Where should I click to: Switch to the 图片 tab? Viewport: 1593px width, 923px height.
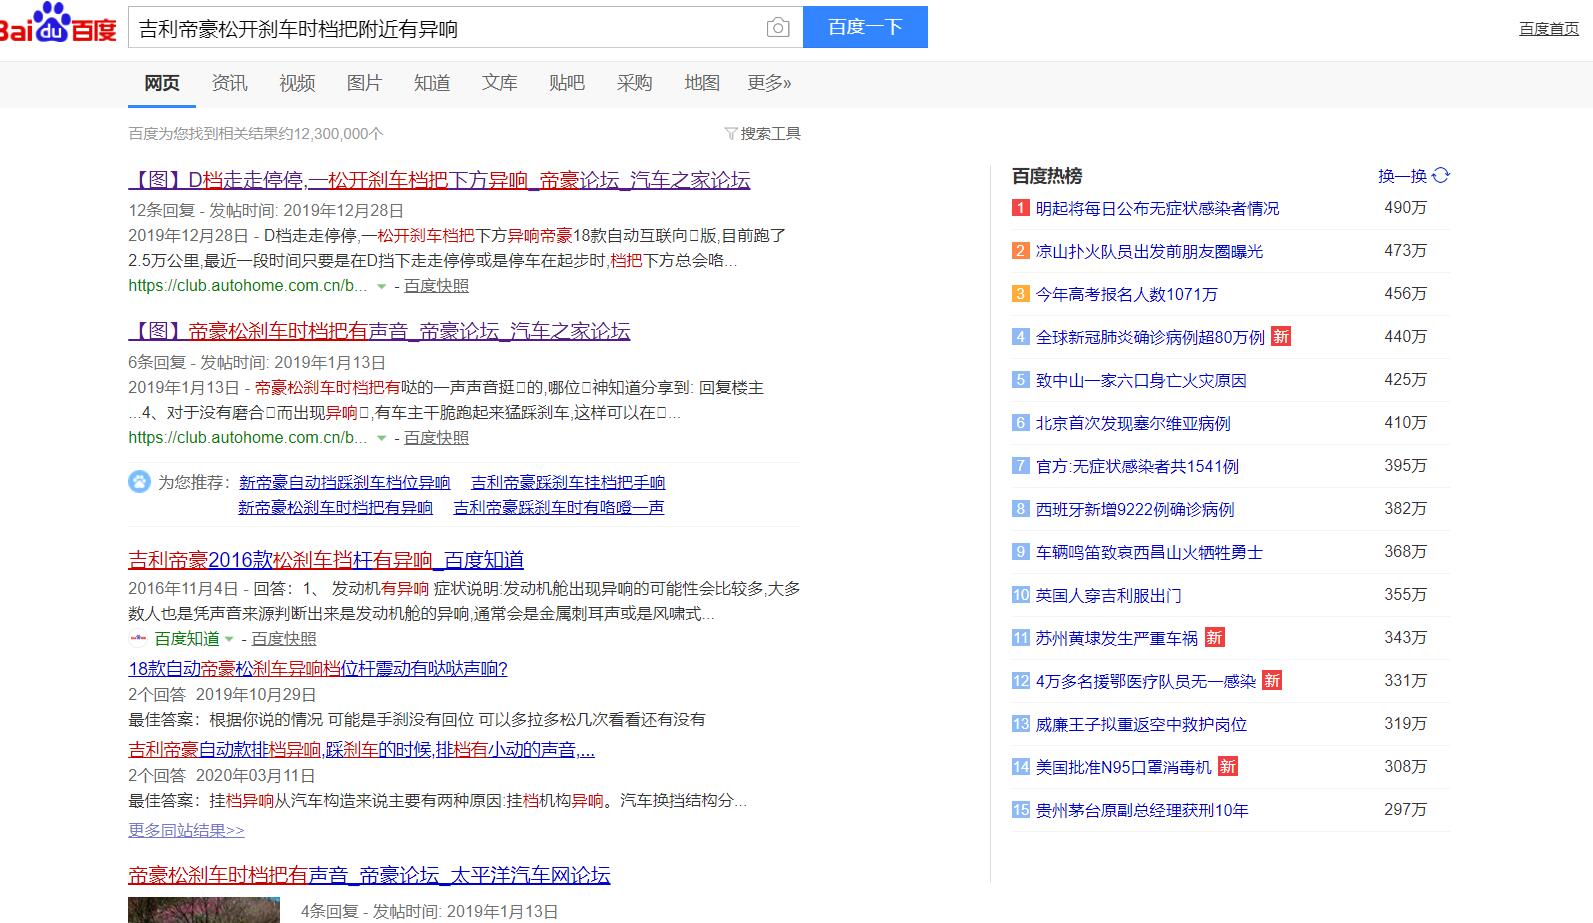click(x=364, y=83)
